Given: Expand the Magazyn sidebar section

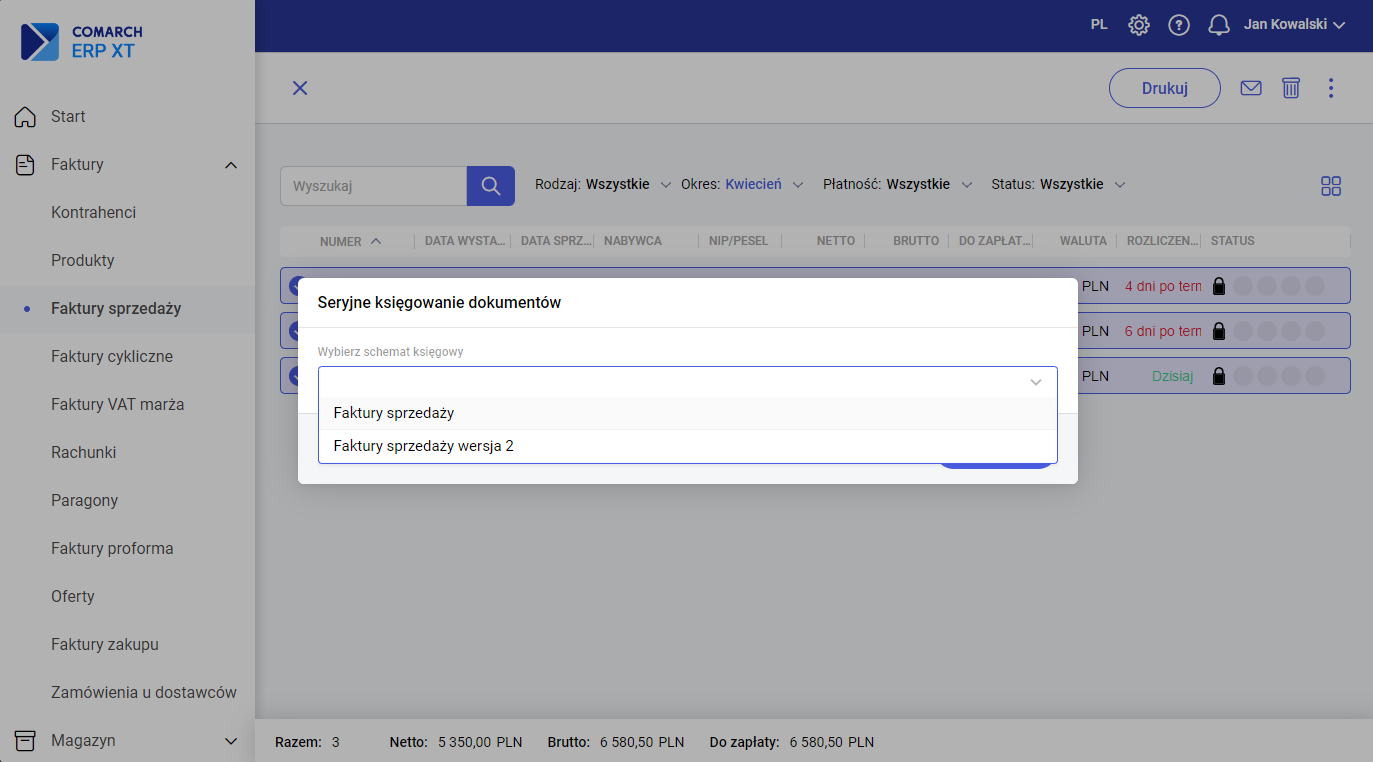Looking at the screenshot, I should [231, 741].
